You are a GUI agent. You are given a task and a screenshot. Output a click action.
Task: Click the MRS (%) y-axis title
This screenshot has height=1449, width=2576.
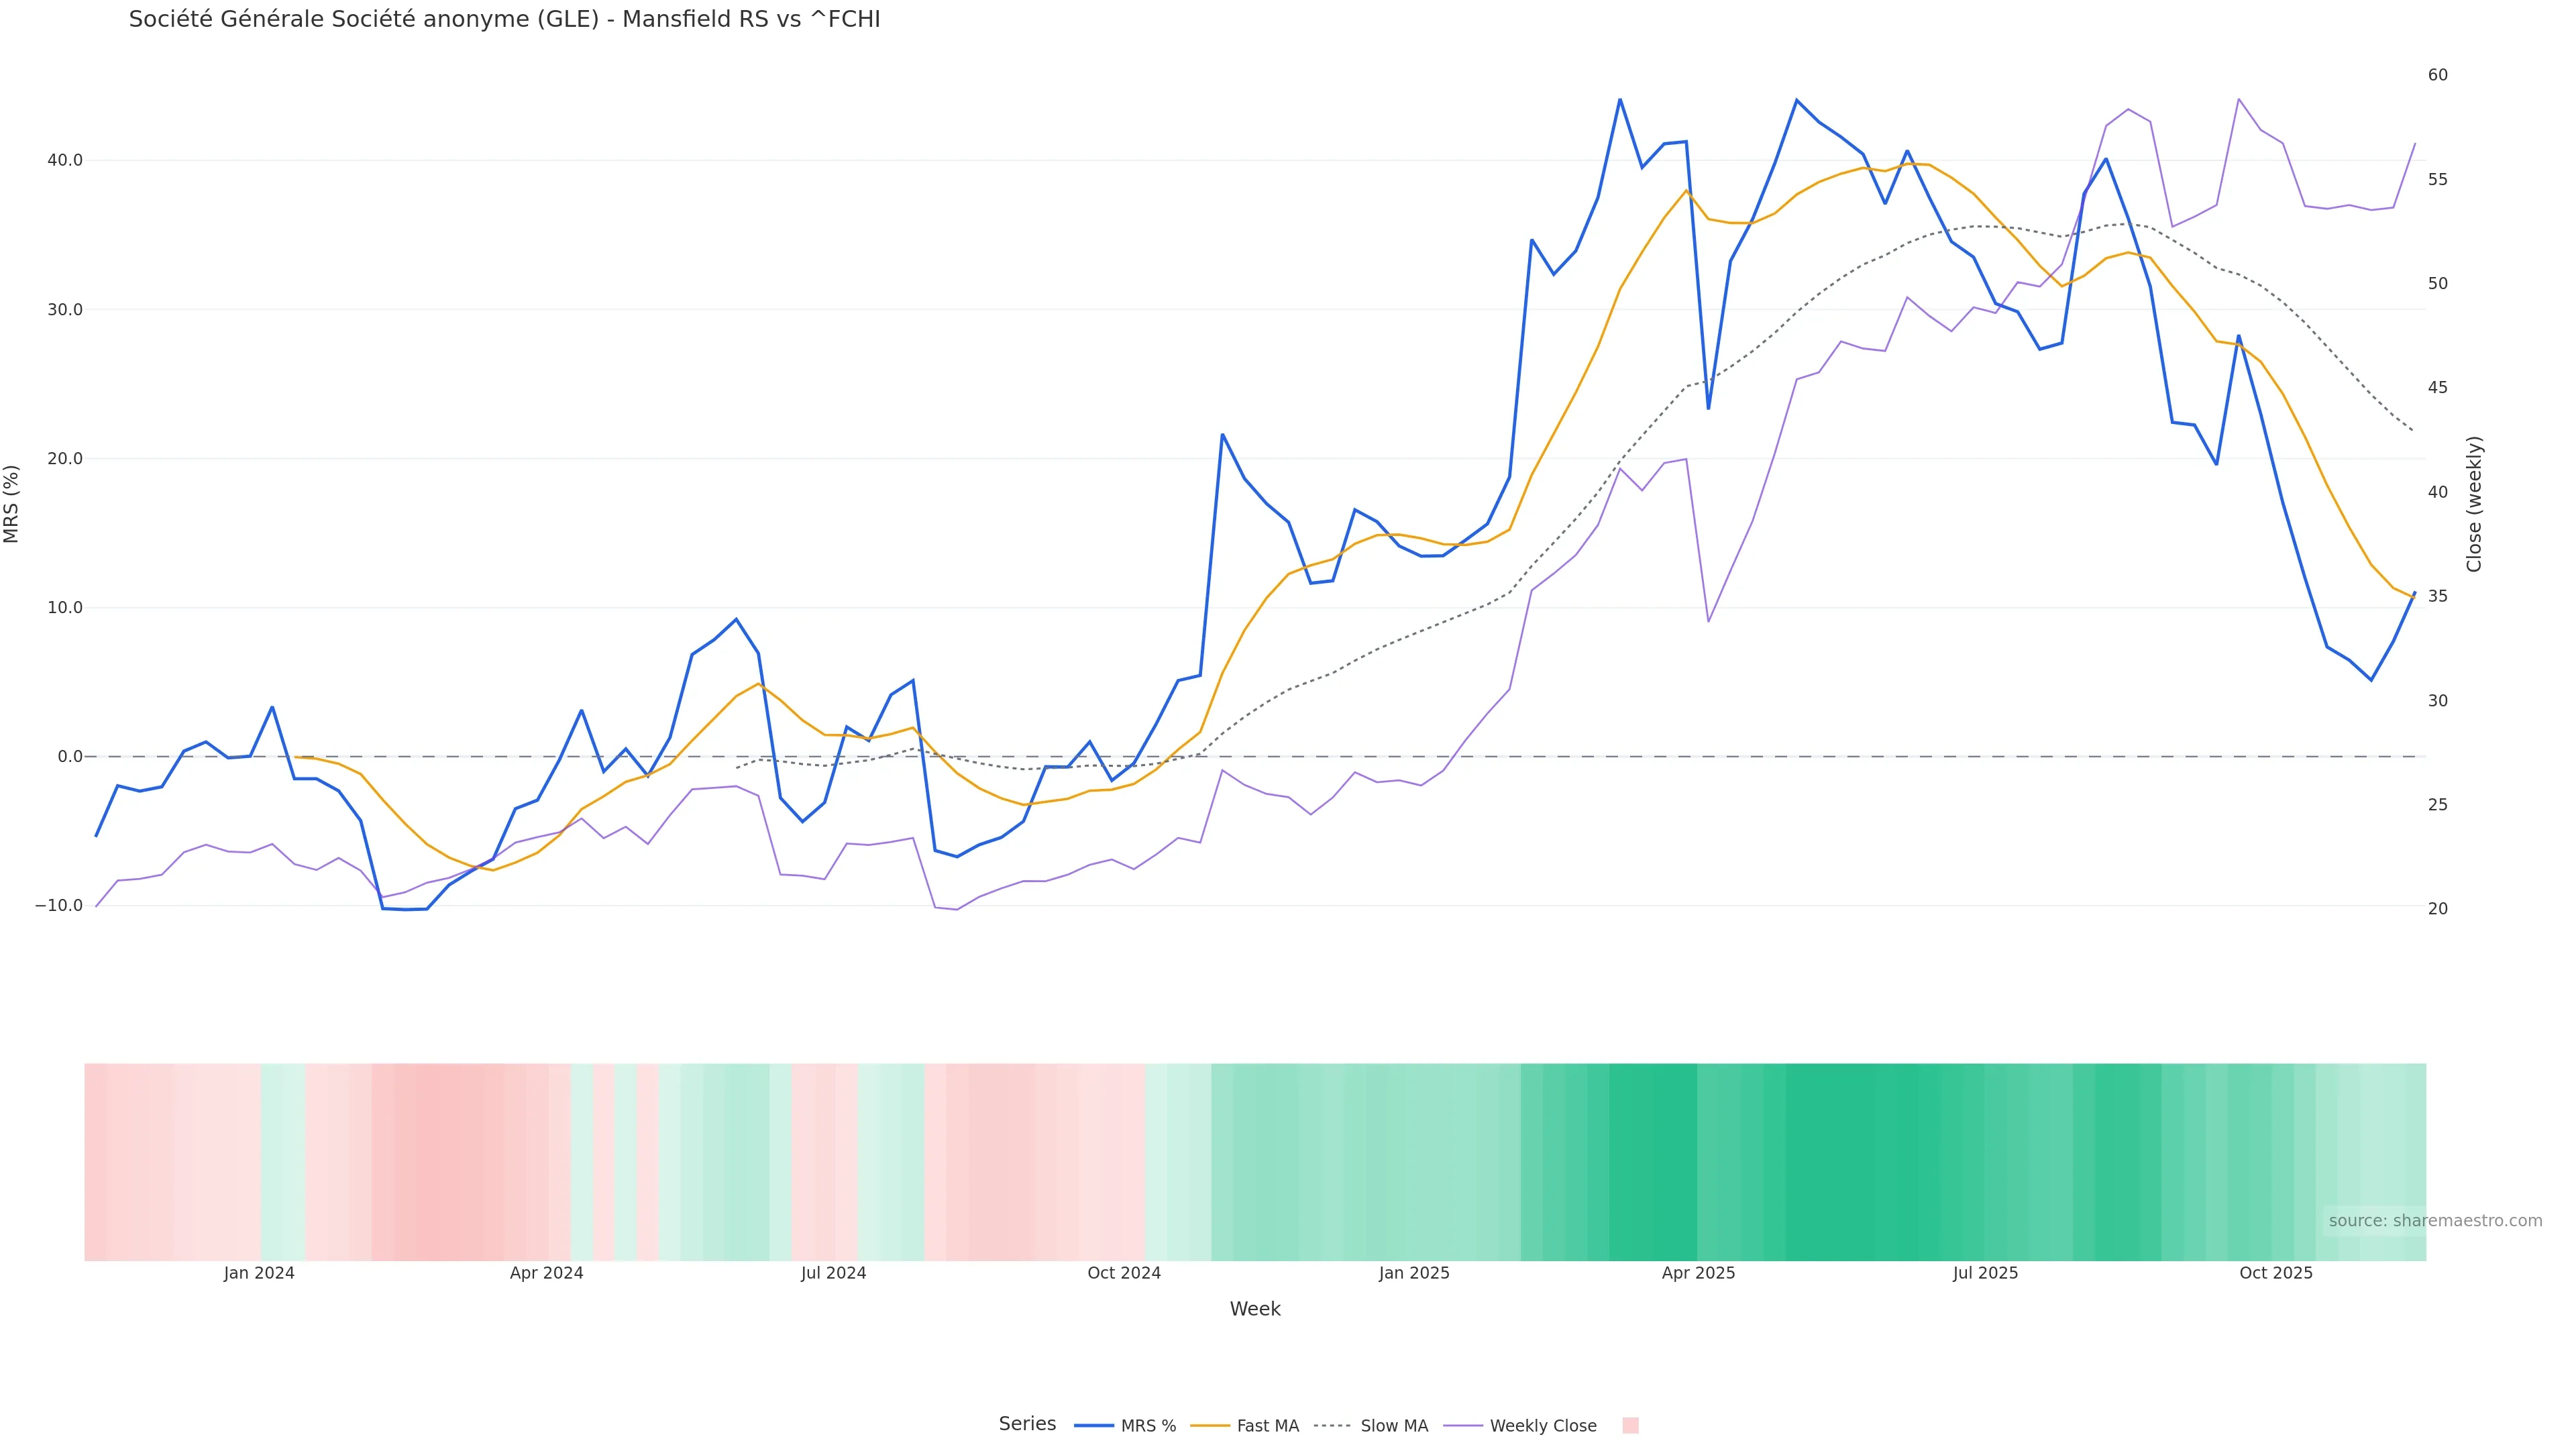coord(12,504)
